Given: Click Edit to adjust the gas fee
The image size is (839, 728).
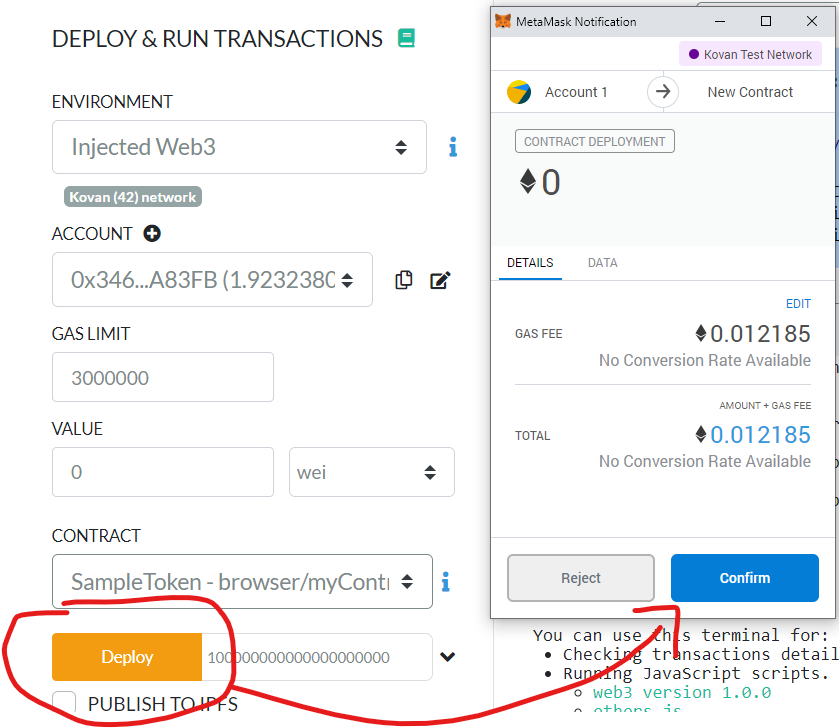Looking at the screenshot, I should (798, 304).
